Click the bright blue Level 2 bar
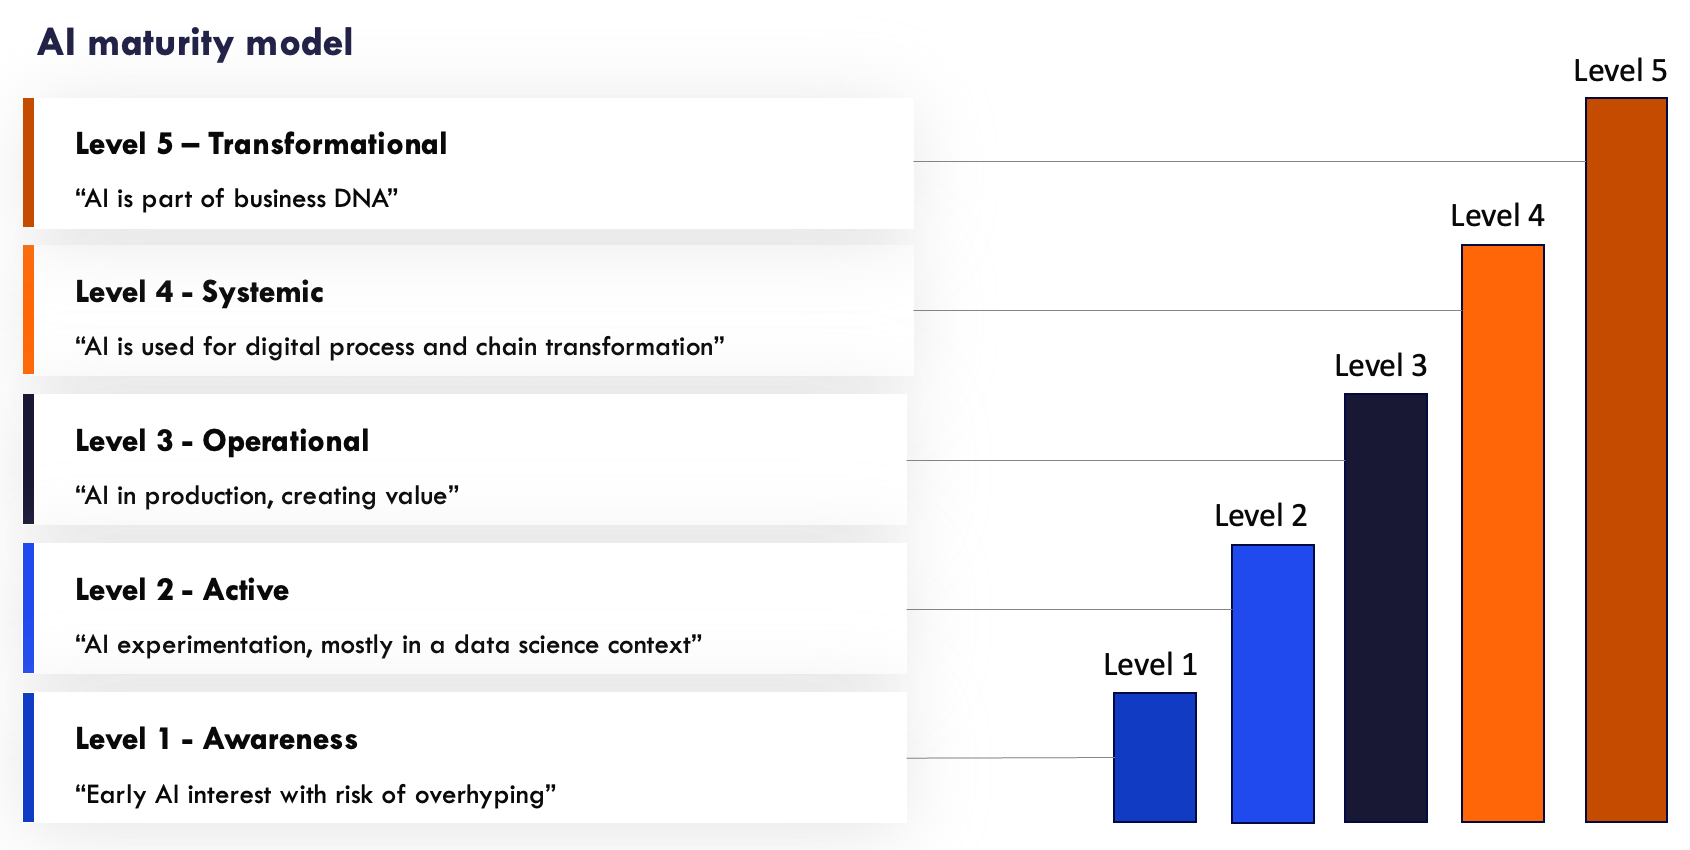Image resolution: width=1690 pixels, height=850 pixels. click(1272, 683)
